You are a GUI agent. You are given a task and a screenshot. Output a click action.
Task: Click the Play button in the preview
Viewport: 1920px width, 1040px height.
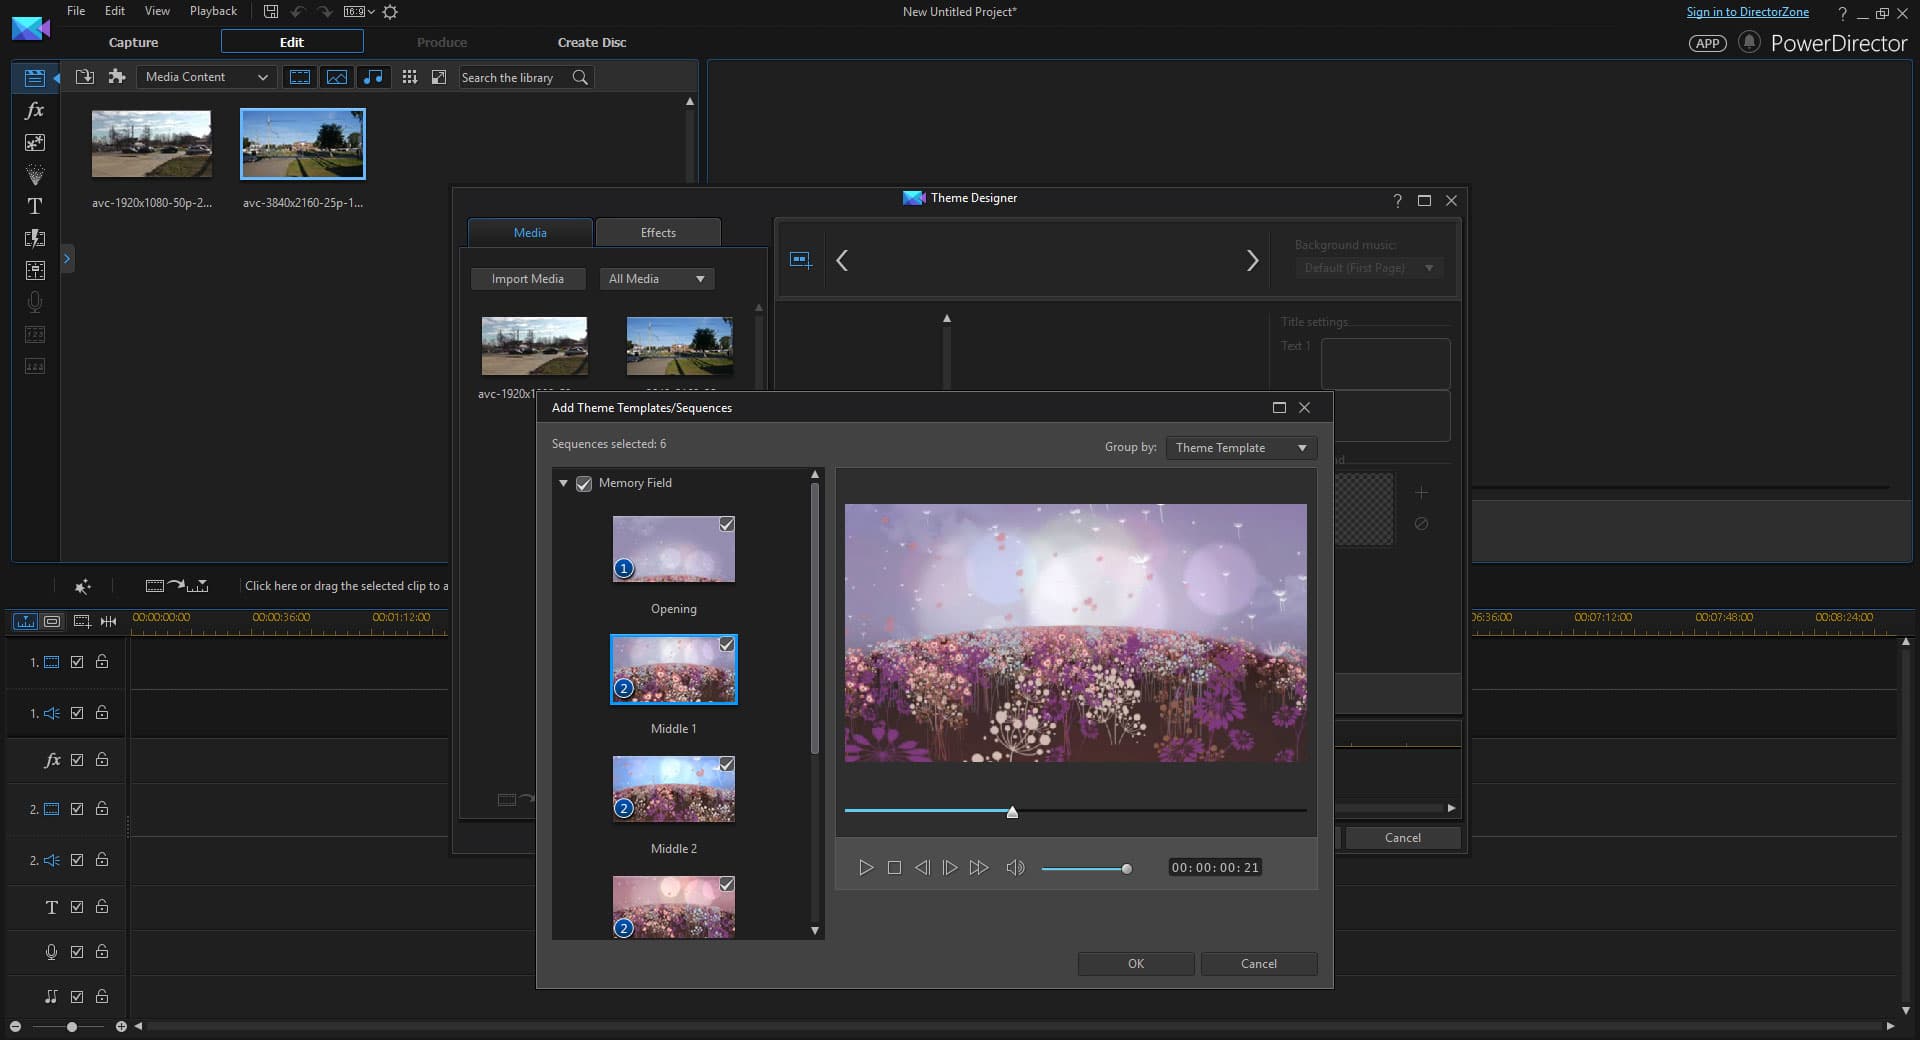pyautogui.click(x=866, y=868)
